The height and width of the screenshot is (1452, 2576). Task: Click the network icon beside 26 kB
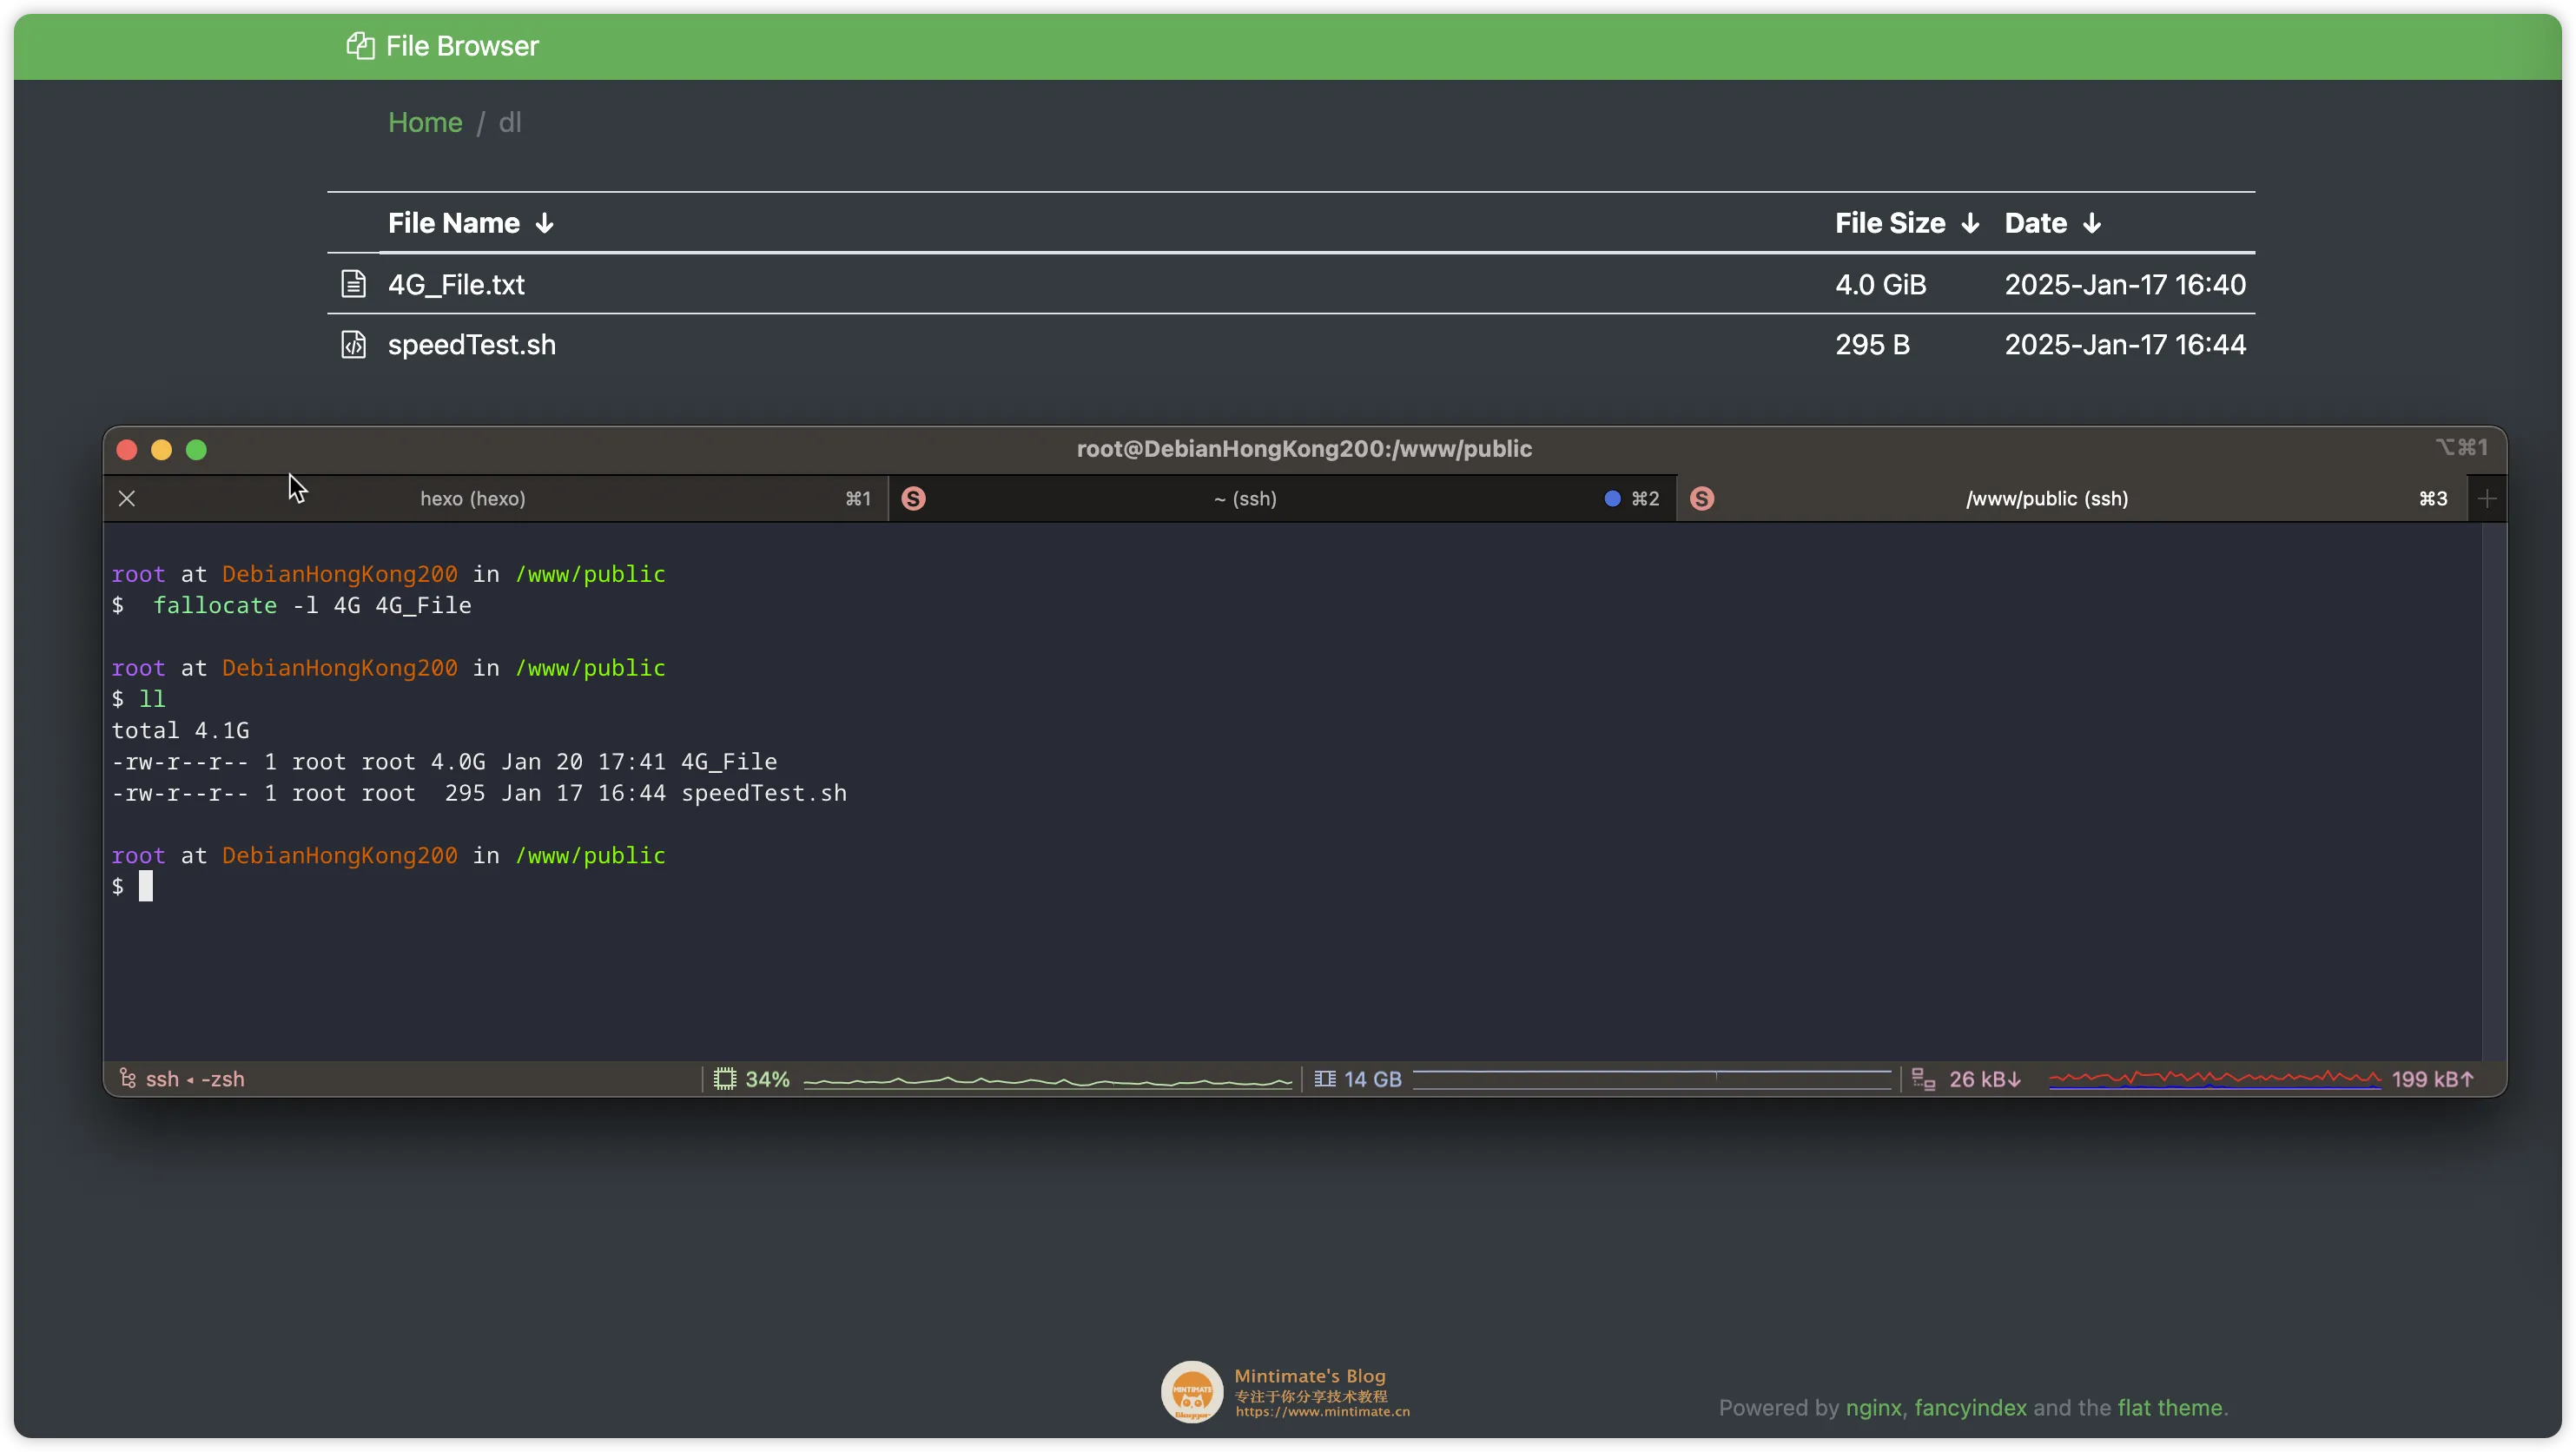1923,1079
